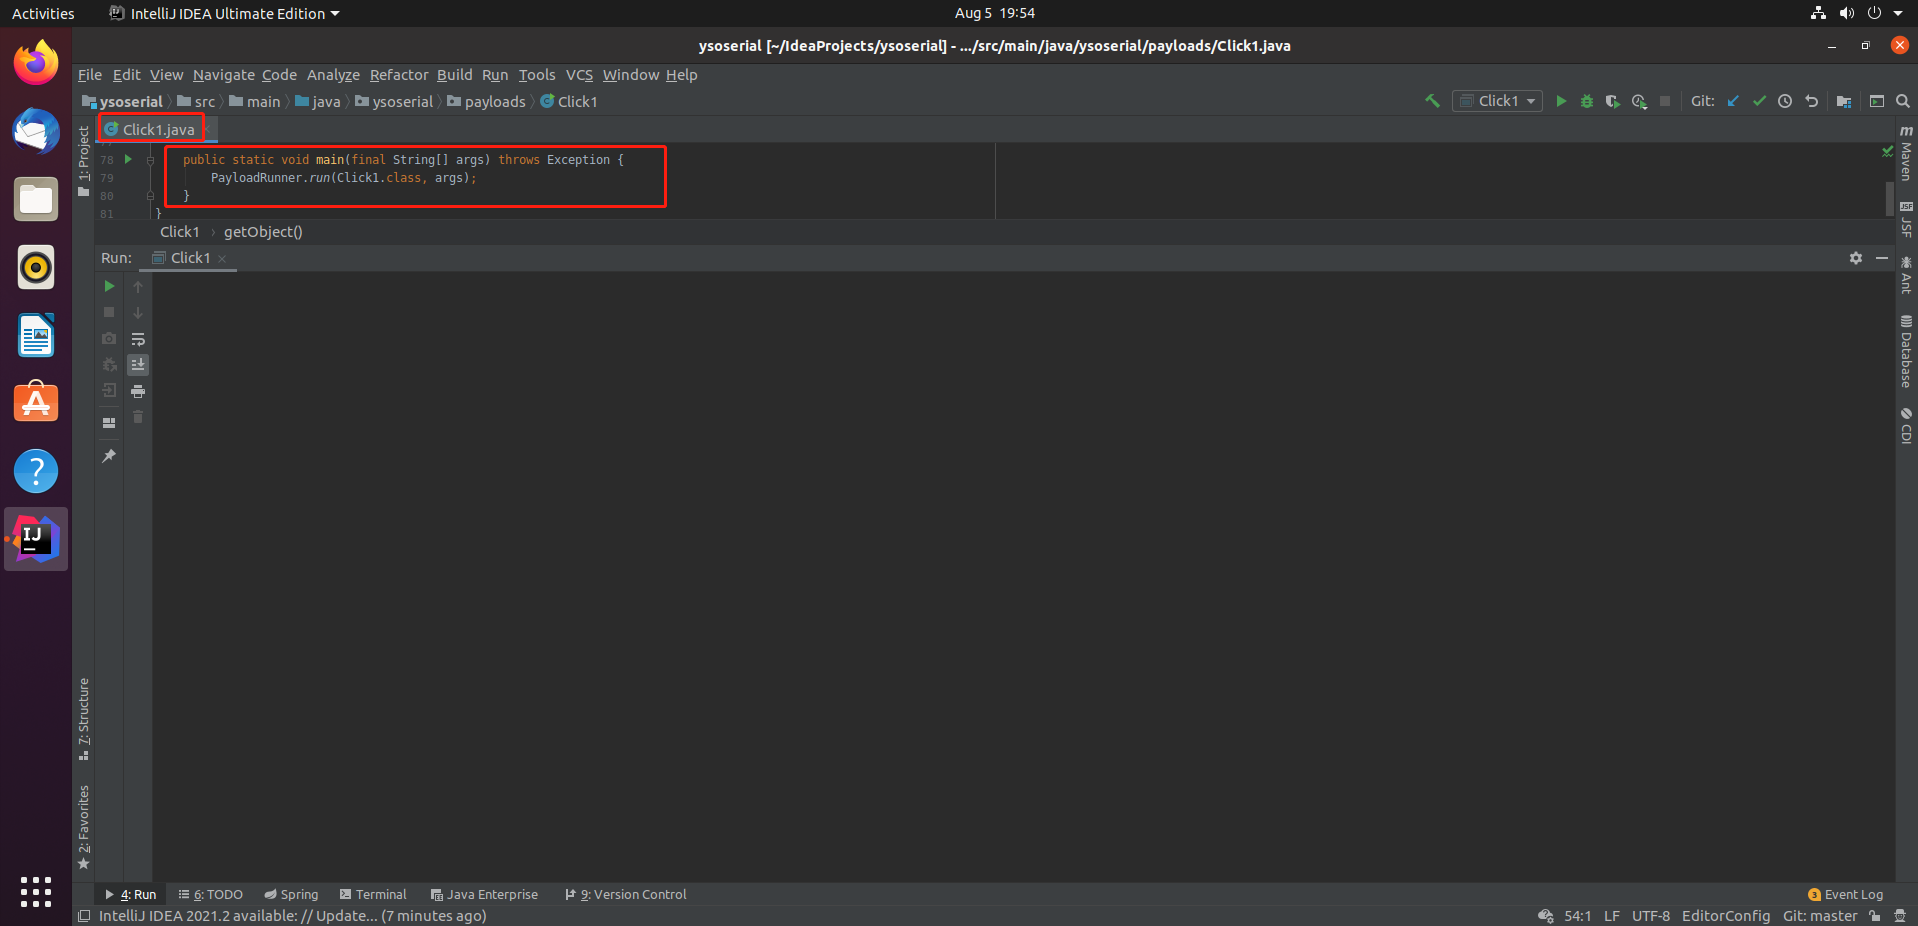Click the Build project hammer icon
This screenshot has width=1918, height=926.
[x=1432, y=101]
